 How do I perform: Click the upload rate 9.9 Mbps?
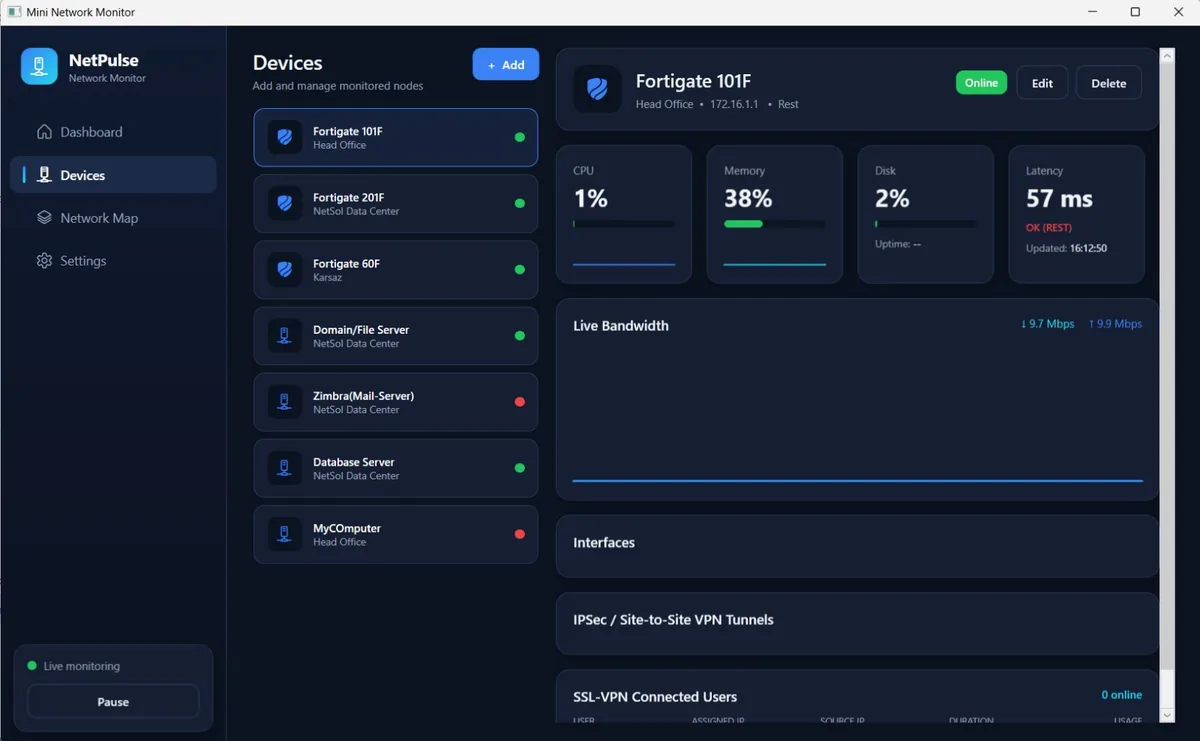point(1115,324)
